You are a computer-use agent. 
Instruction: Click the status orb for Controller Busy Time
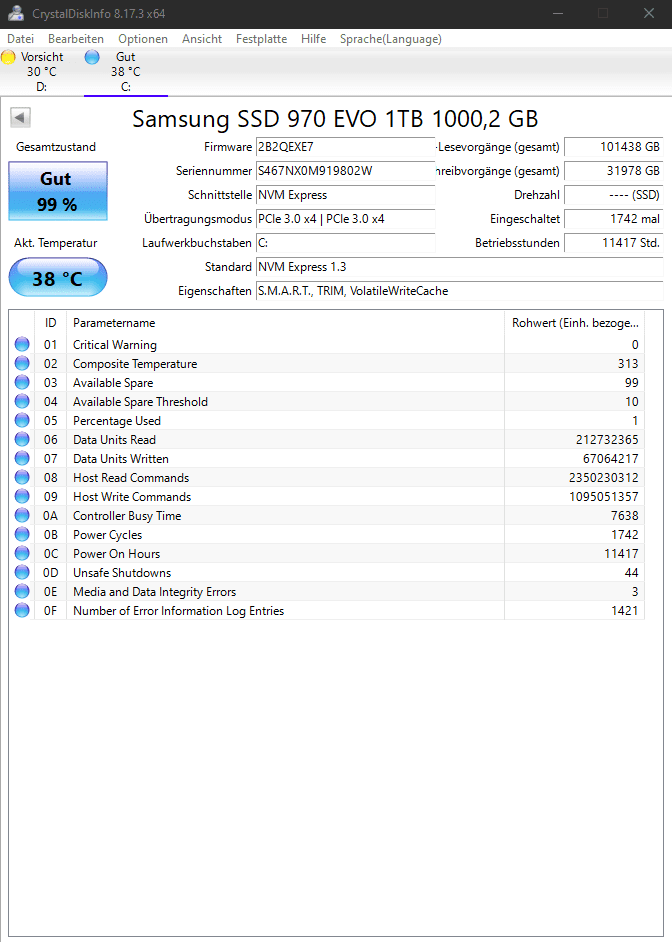click(x=22, y=515)
